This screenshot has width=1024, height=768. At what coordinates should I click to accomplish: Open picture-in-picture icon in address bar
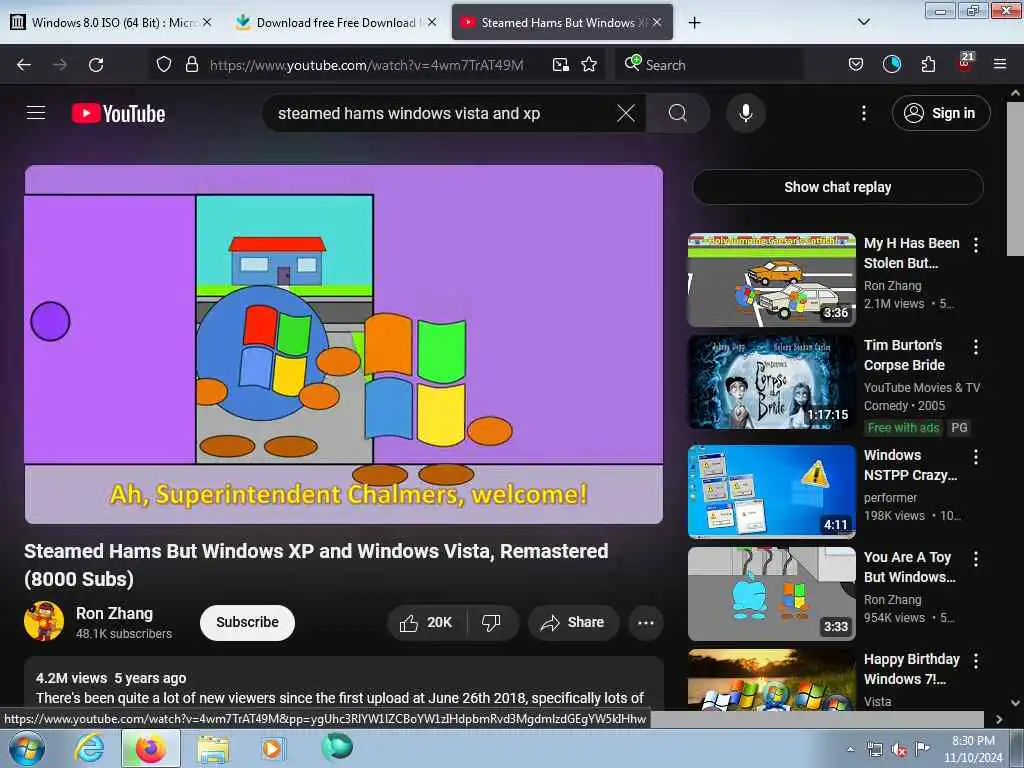[x=560, y=65]
